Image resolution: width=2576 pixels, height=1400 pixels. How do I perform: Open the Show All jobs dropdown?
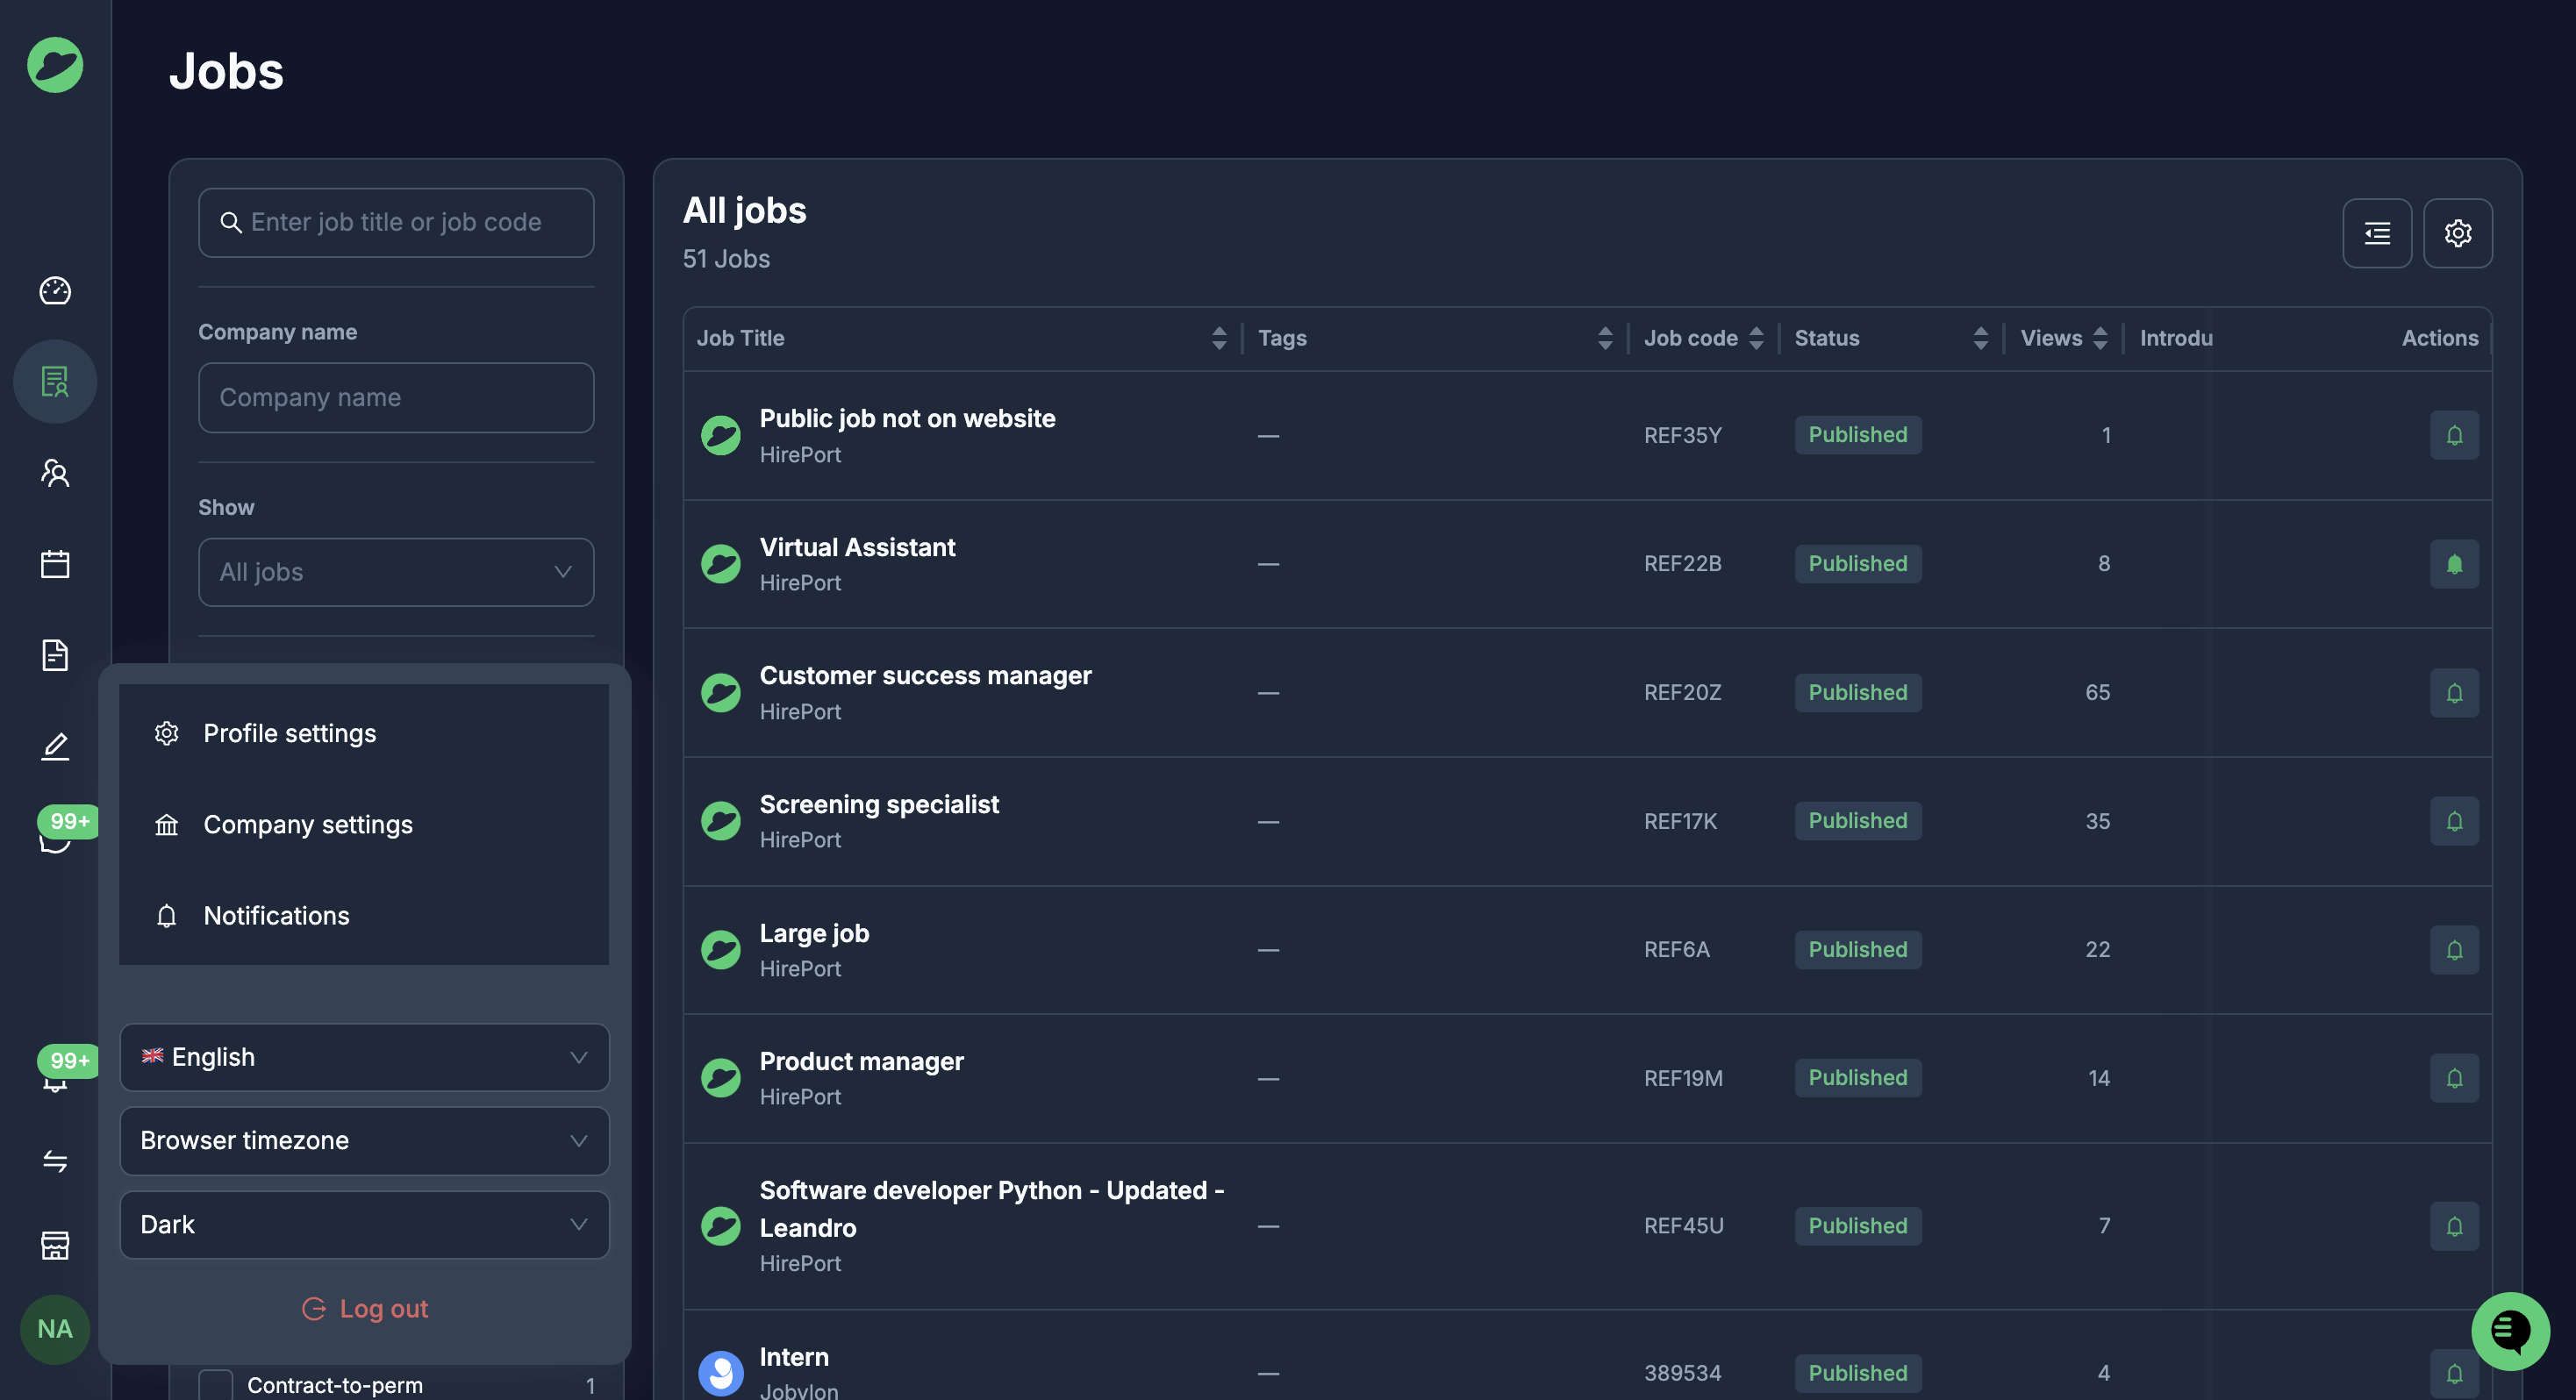click(396, 572)
